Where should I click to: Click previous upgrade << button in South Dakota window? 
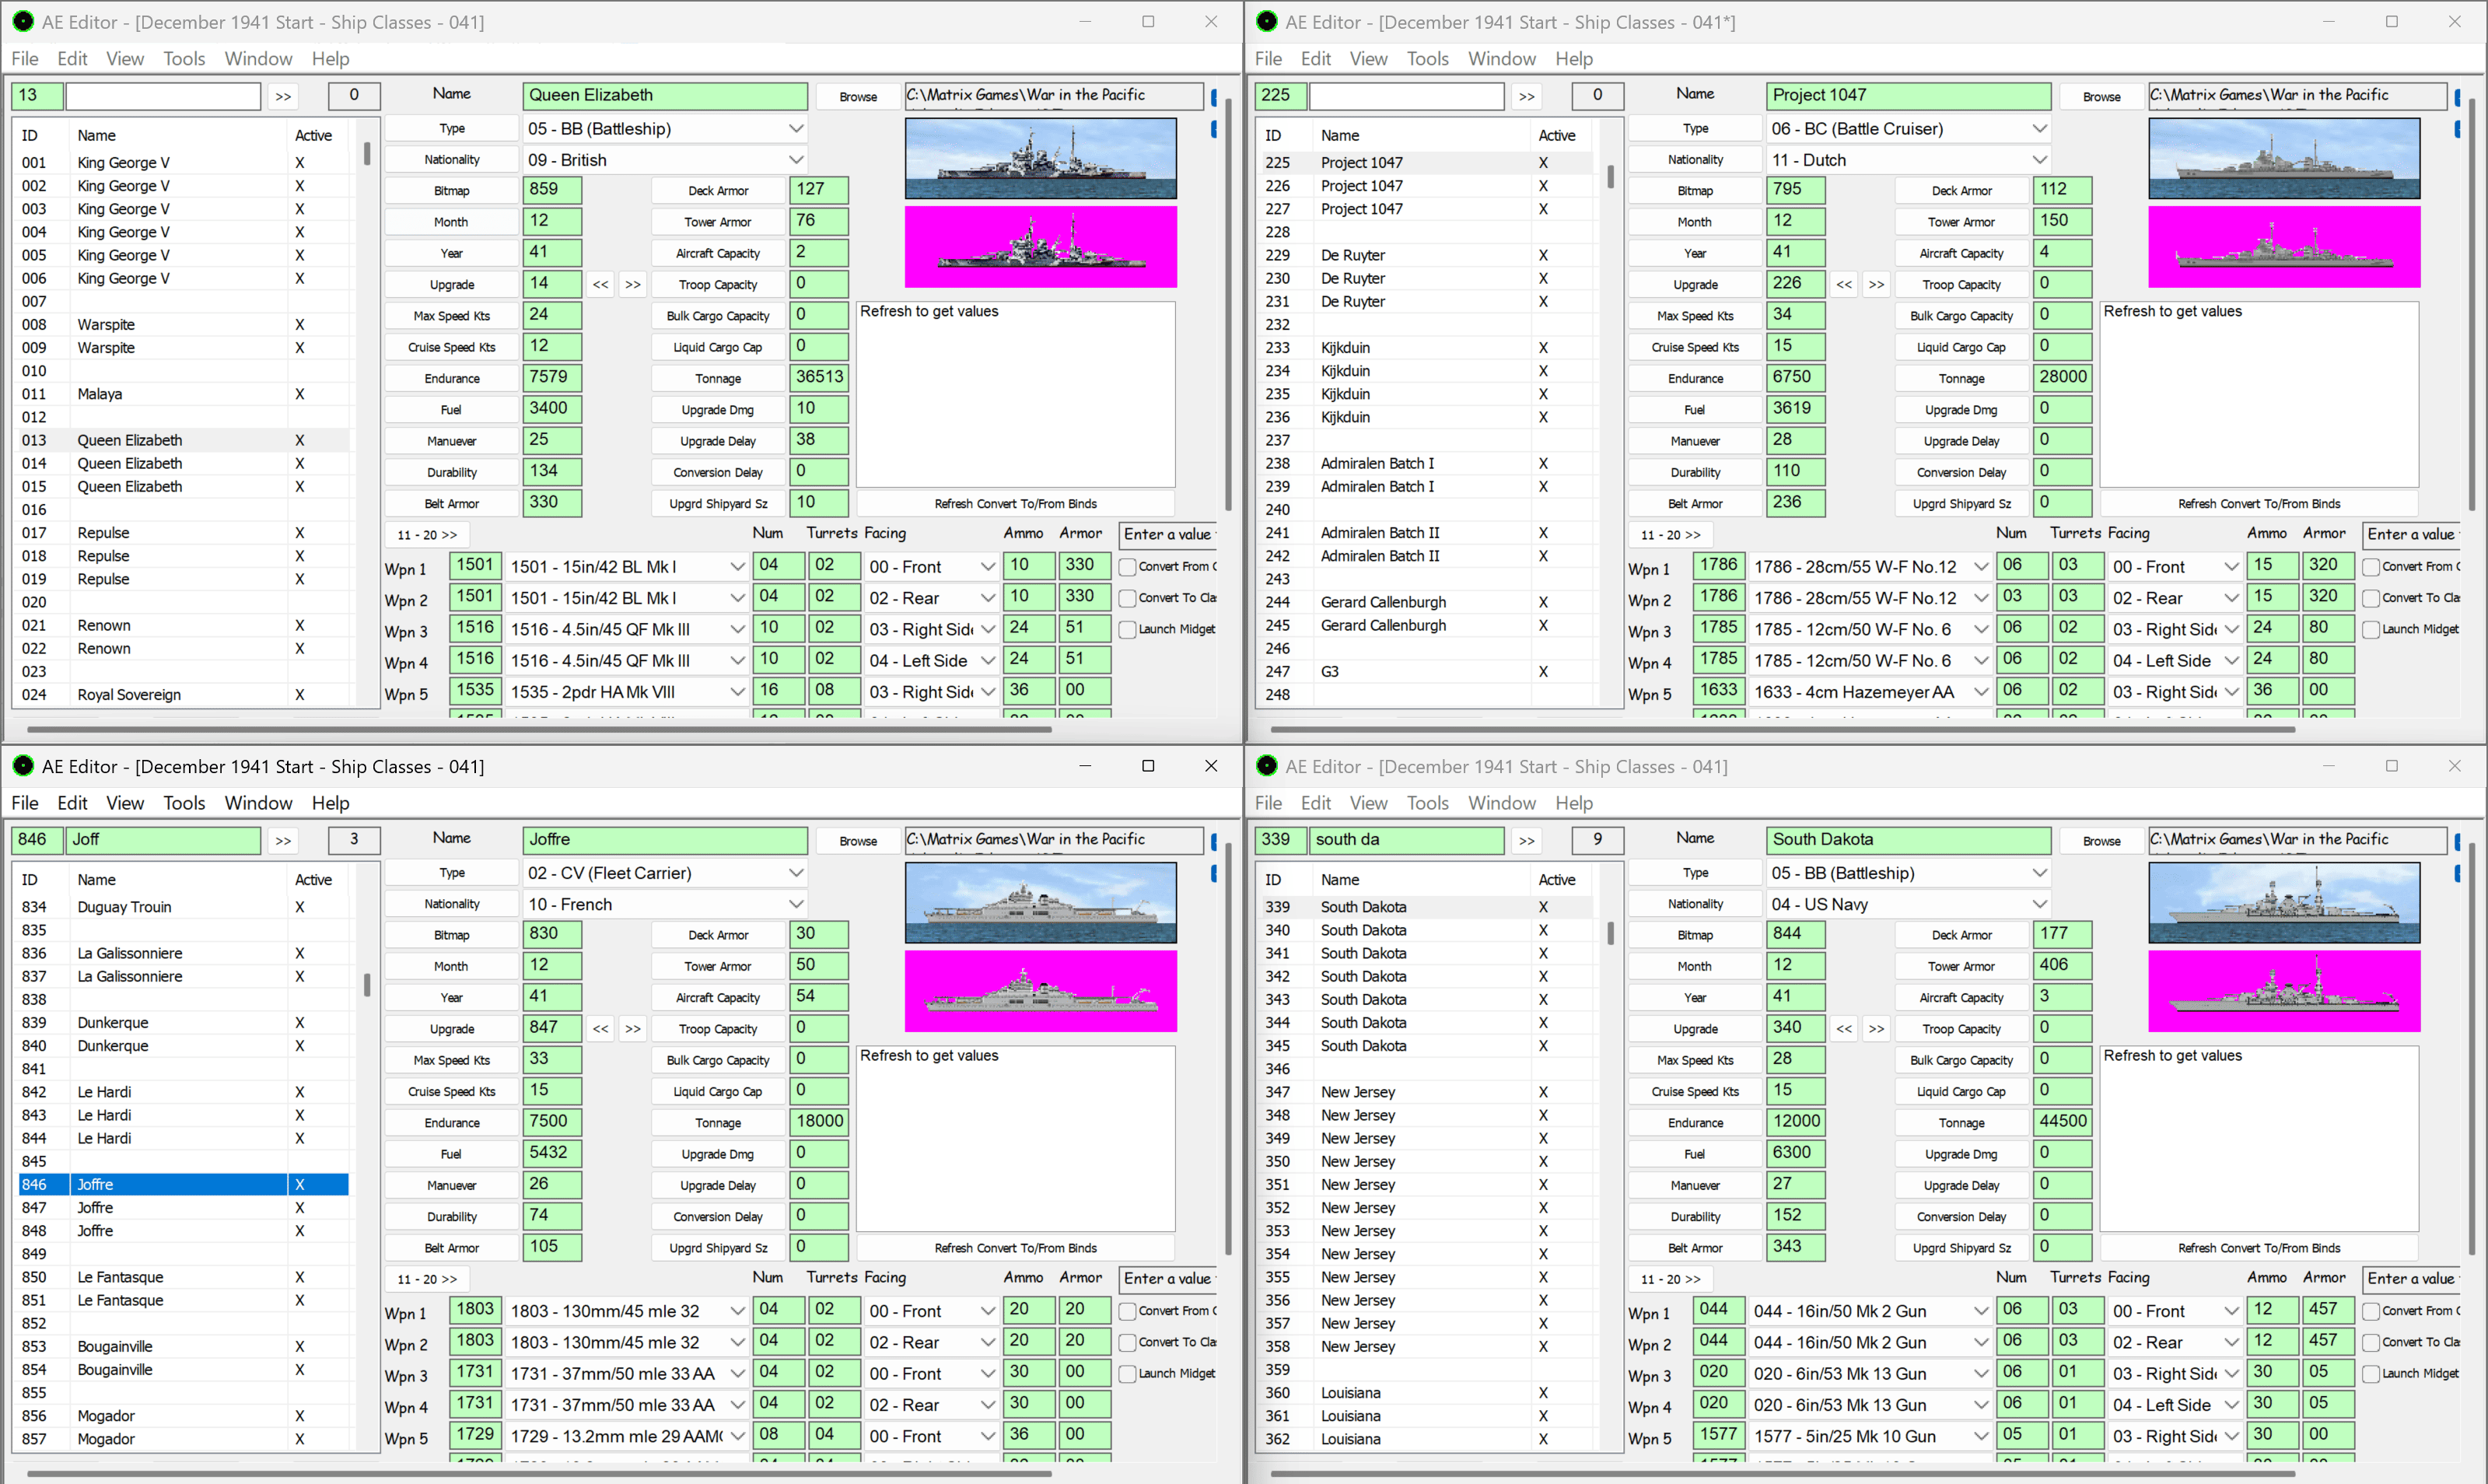(x=1844, y=1028)
